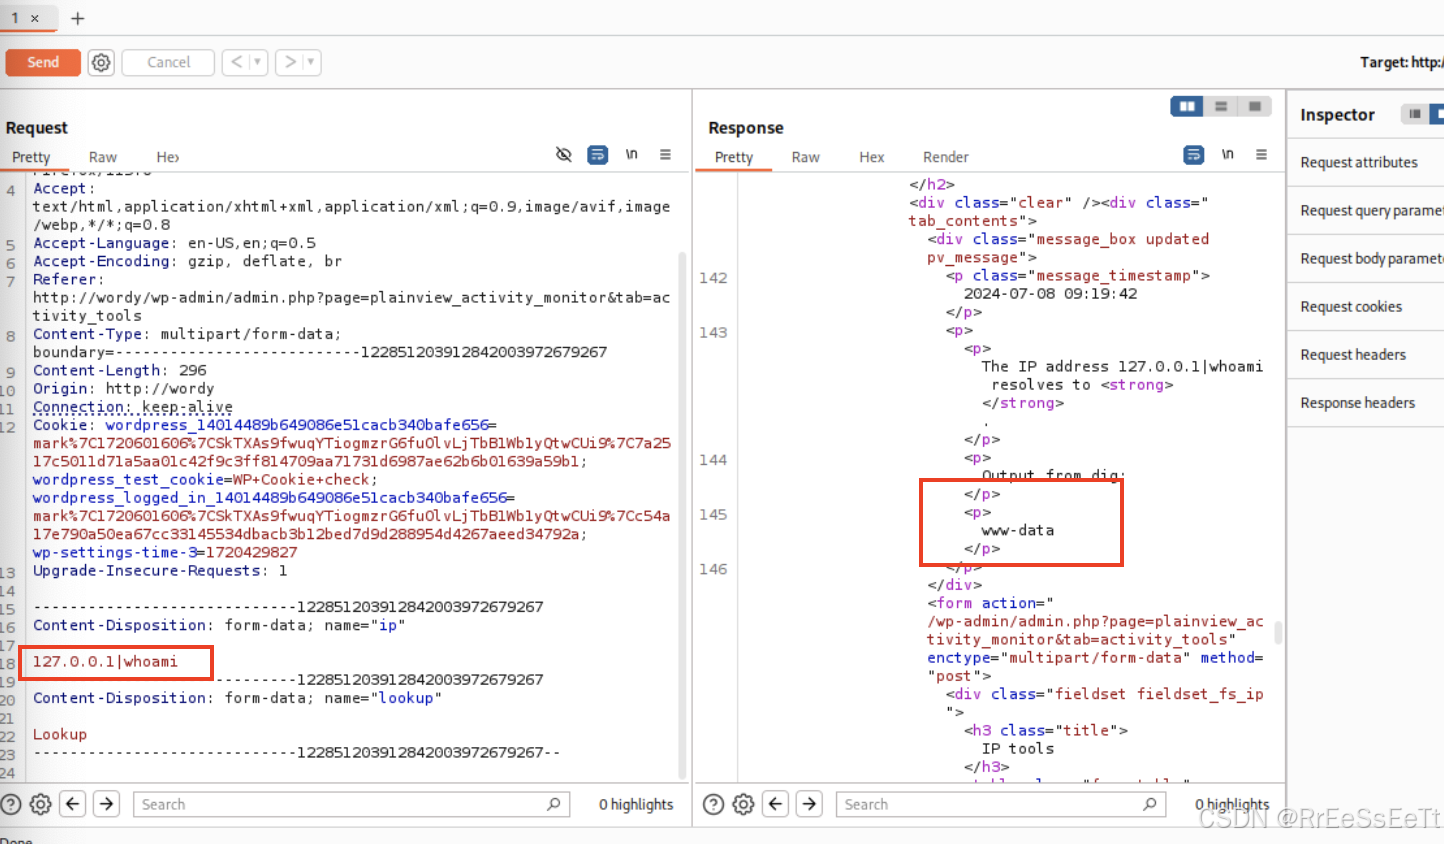Select the Response Pretty tab
The height and width of the screenshot is (844, 1444).
tap(734, 157)
